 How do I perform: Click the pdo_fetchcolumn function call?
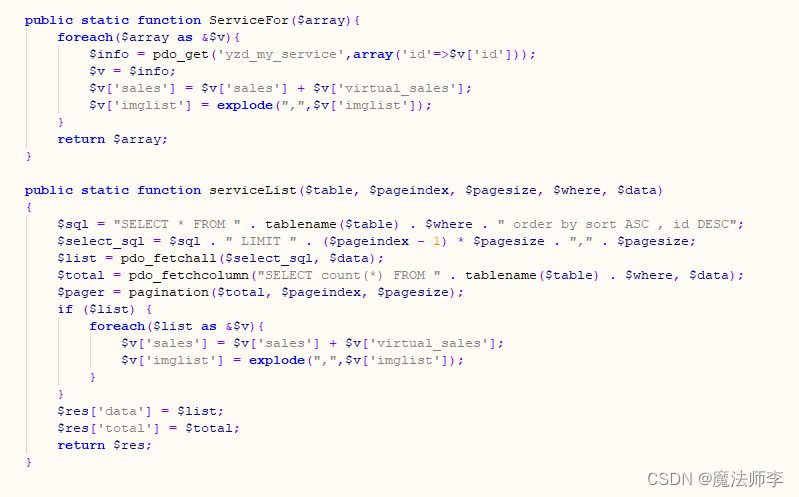[x=188, y=275]
